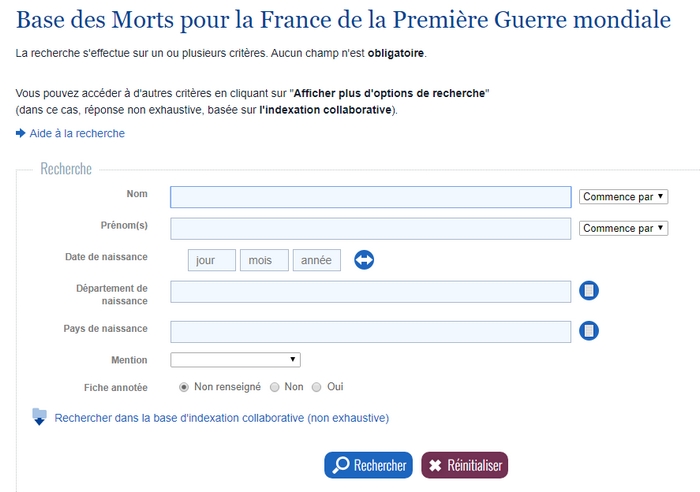
Task: Open the Pays de naissance list icon
Action: point(589,331)
